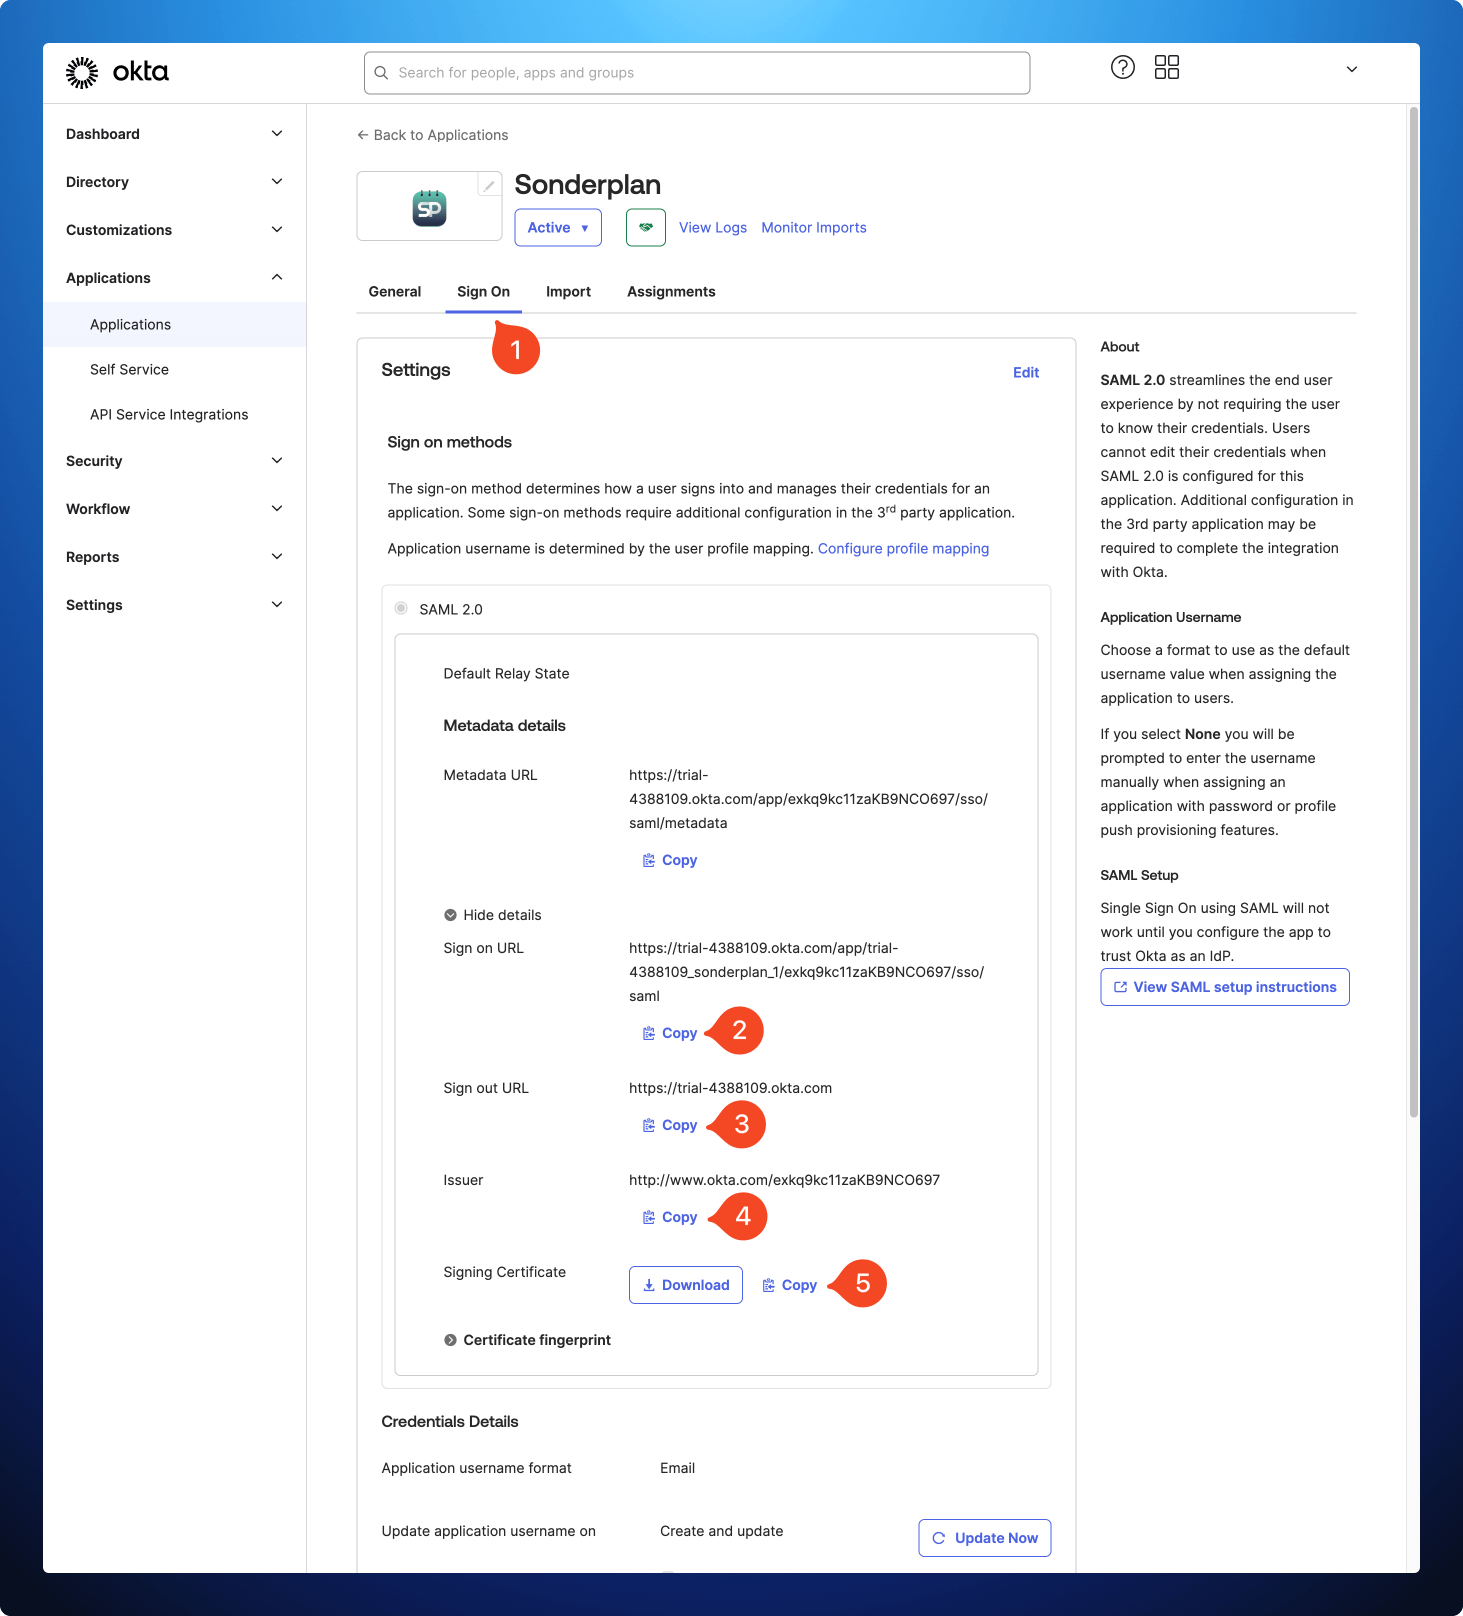Viewport: 1463px width, 1616px height.
Task: Open View Logs link
Action: click(713, 227)
